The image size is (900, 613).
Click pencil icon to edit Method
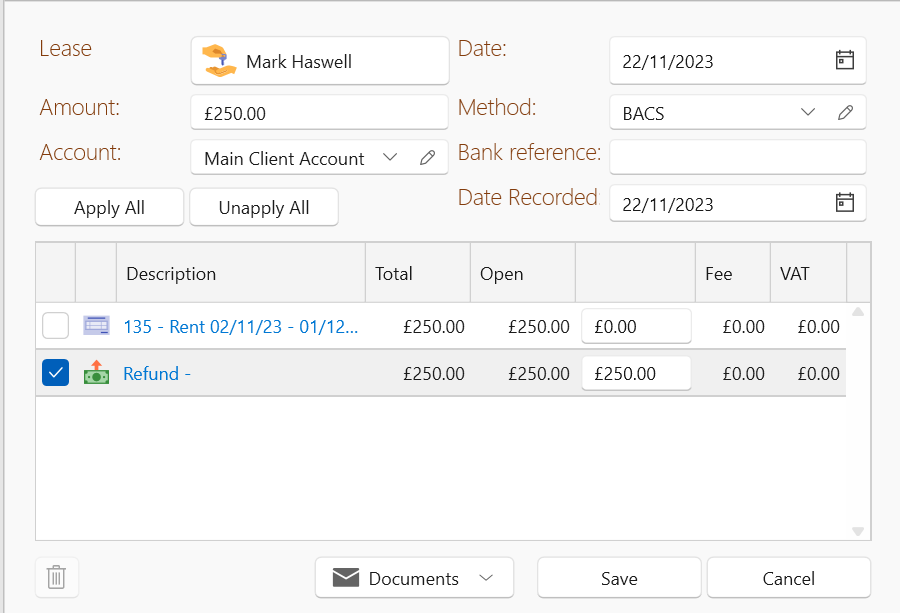coord(846,113)
